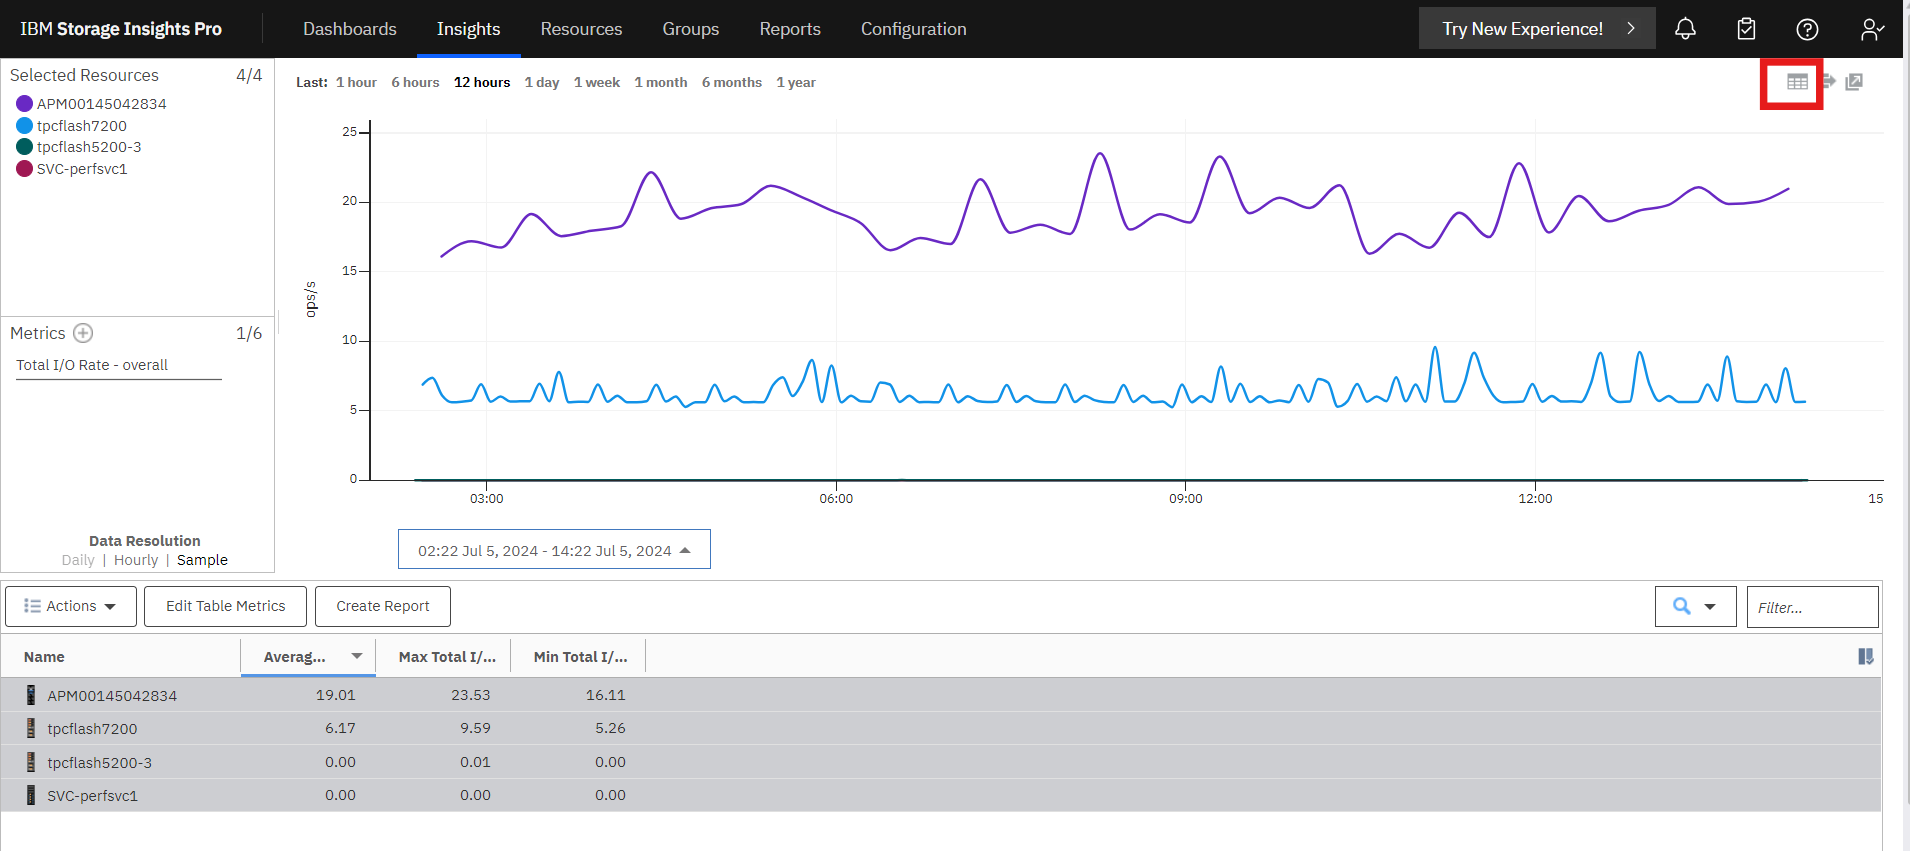
Task: Add a metric with the plus icon
Action: [83, 333]
